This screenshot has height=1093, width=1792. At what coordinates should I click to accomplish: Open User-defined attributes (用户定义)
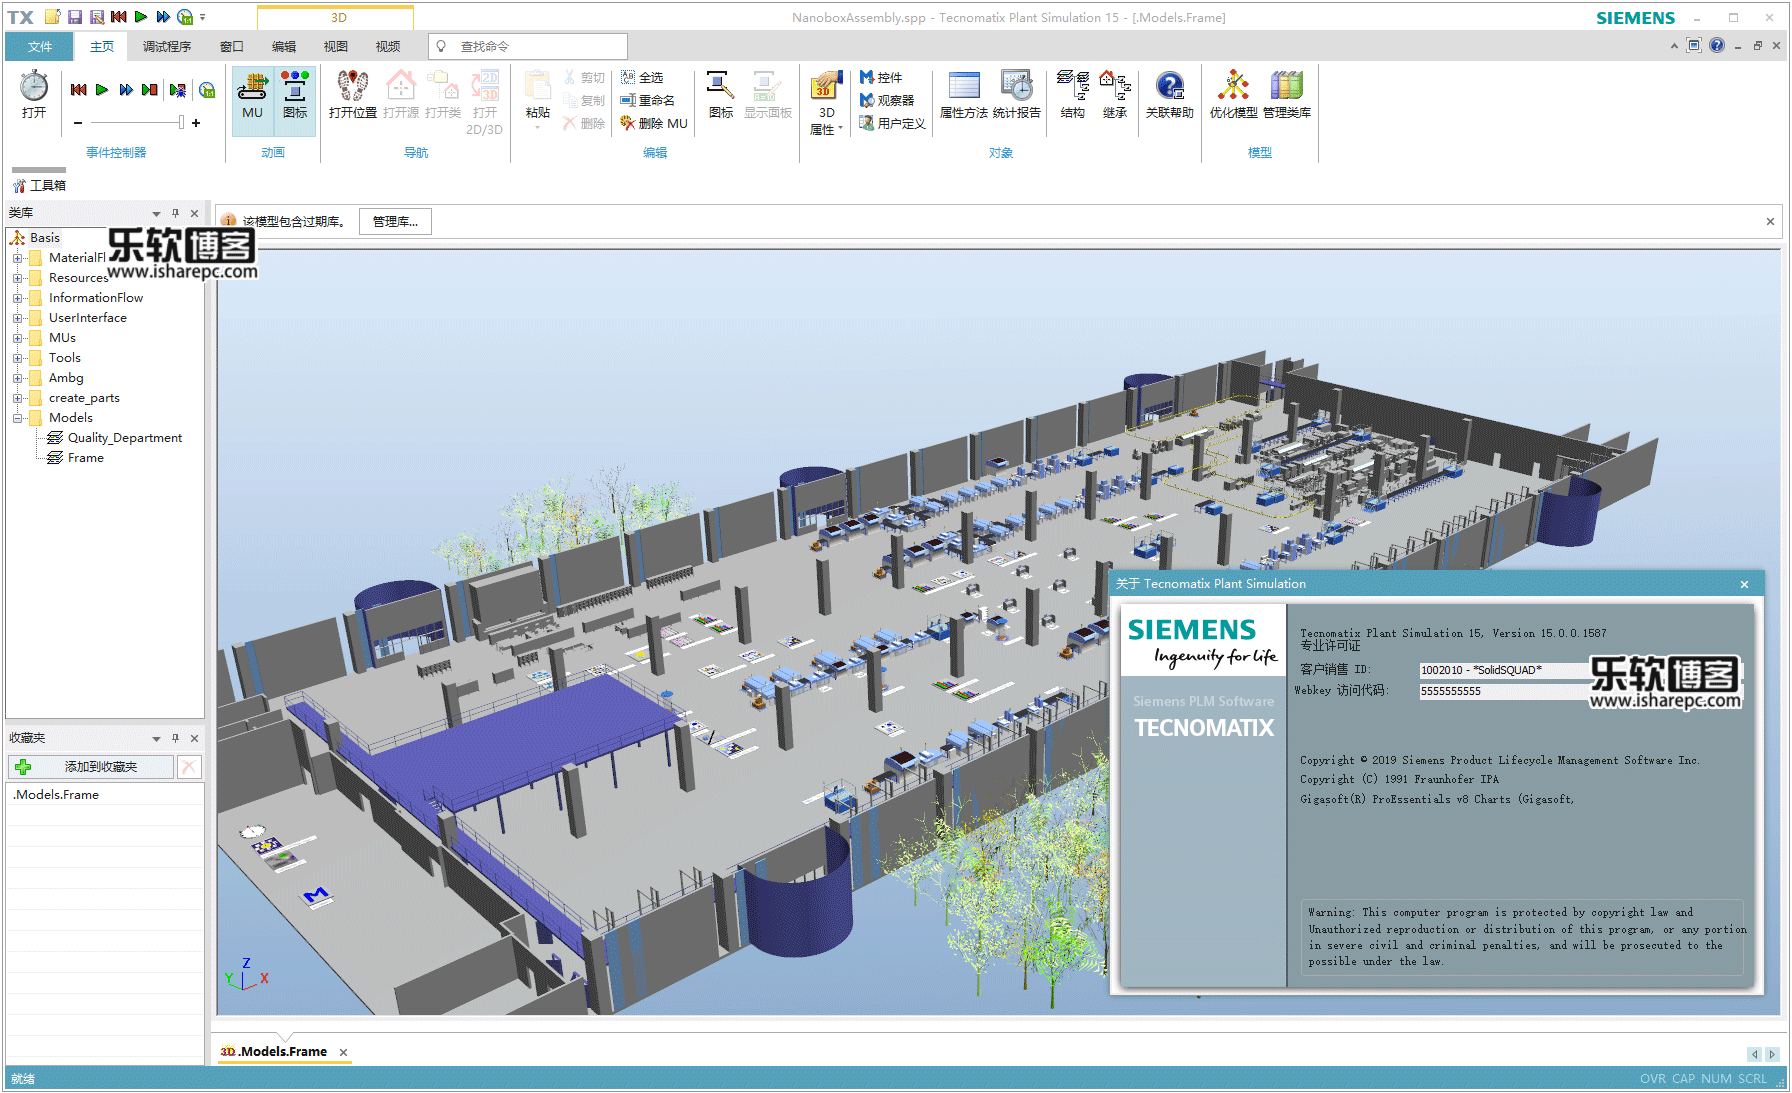[892, 123]
